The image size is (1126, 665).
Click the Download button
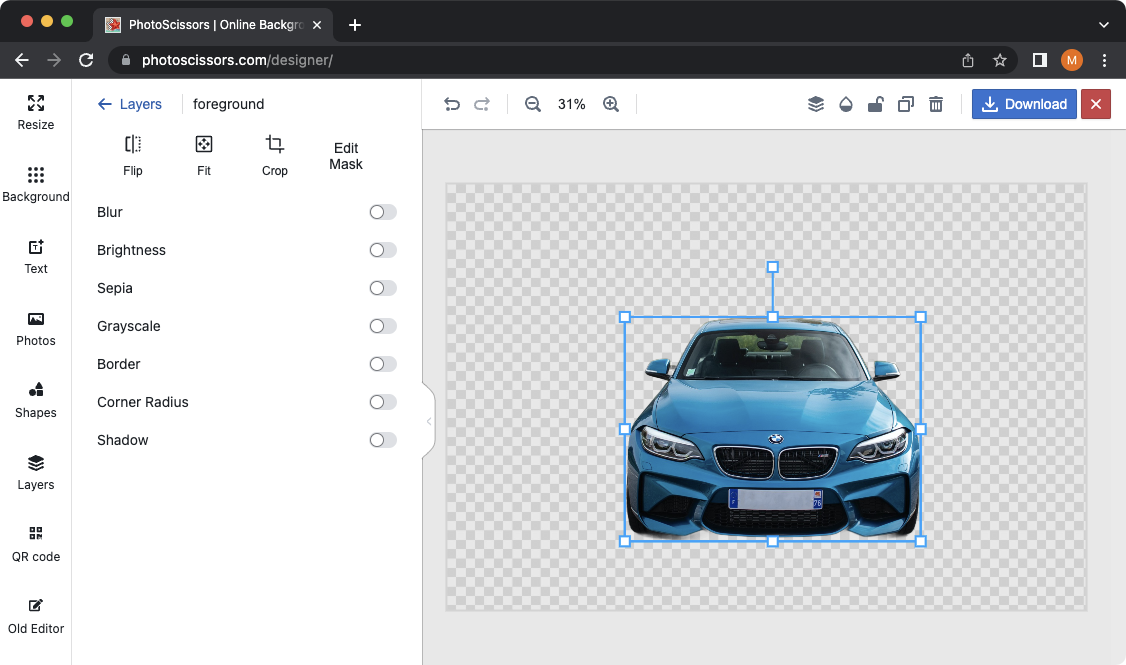1024,104
